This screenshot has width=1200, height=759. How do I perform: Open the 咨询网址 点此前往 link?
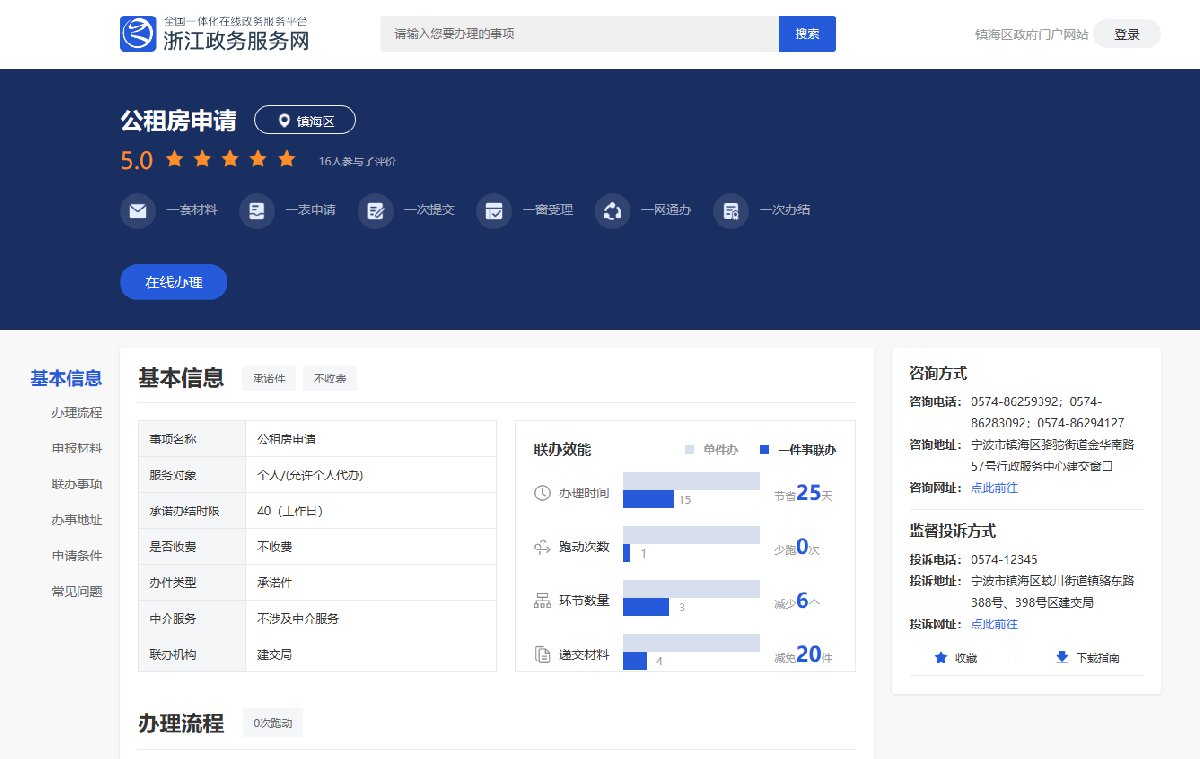click(x=994, y=488)
